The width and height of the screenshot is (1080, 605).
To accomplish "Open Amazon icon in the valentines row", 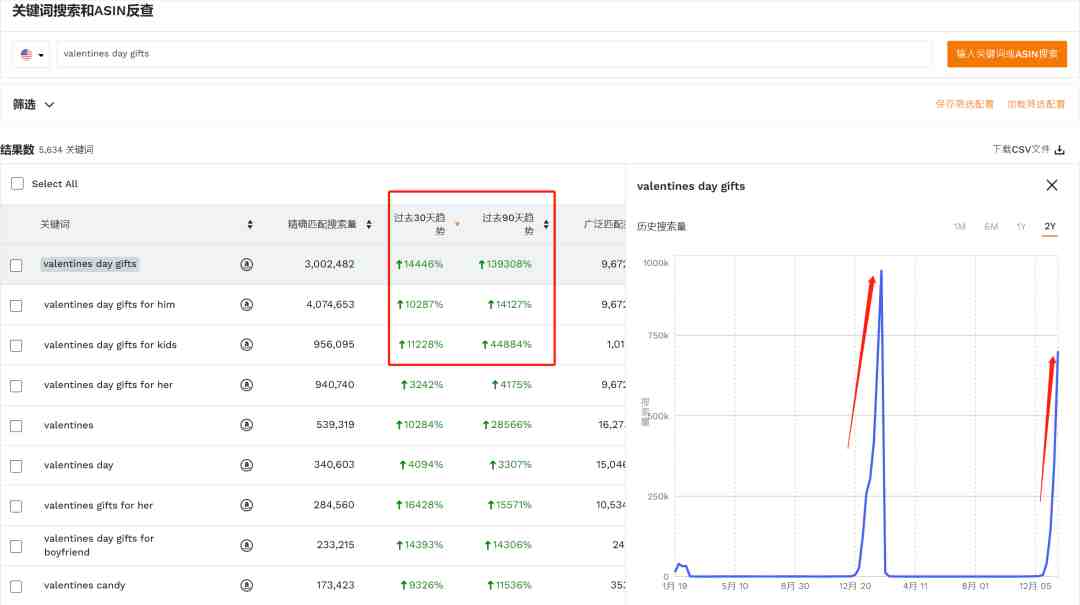I will [247, 425].
